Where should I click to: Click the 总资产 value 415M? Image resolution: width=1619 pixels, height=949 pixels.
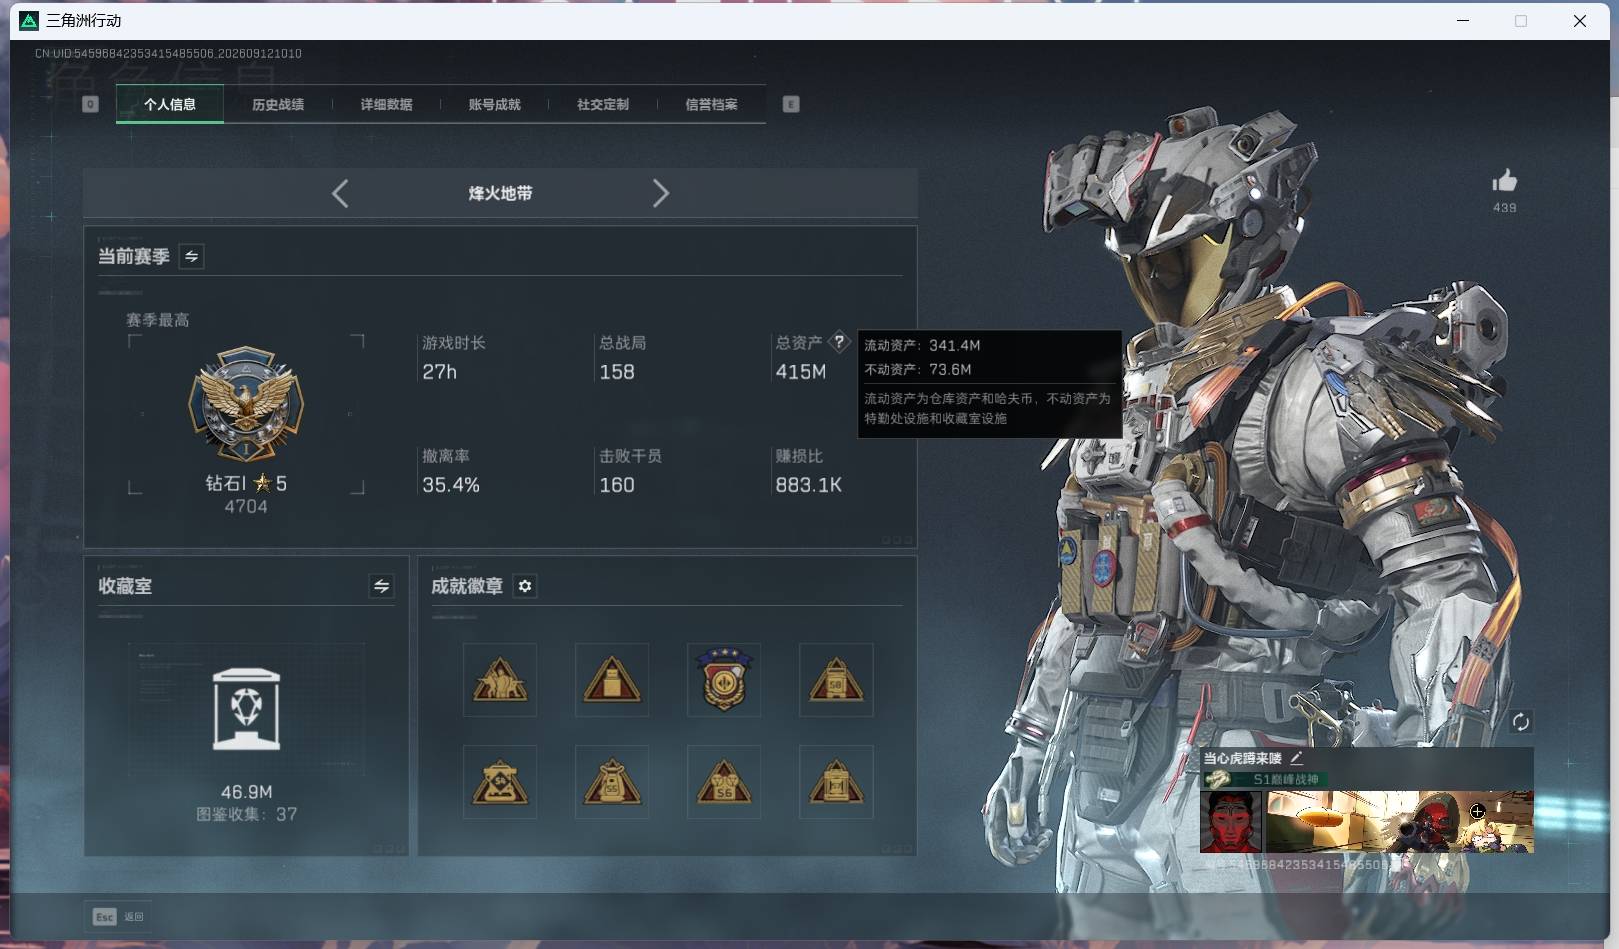tap(801, 372)
